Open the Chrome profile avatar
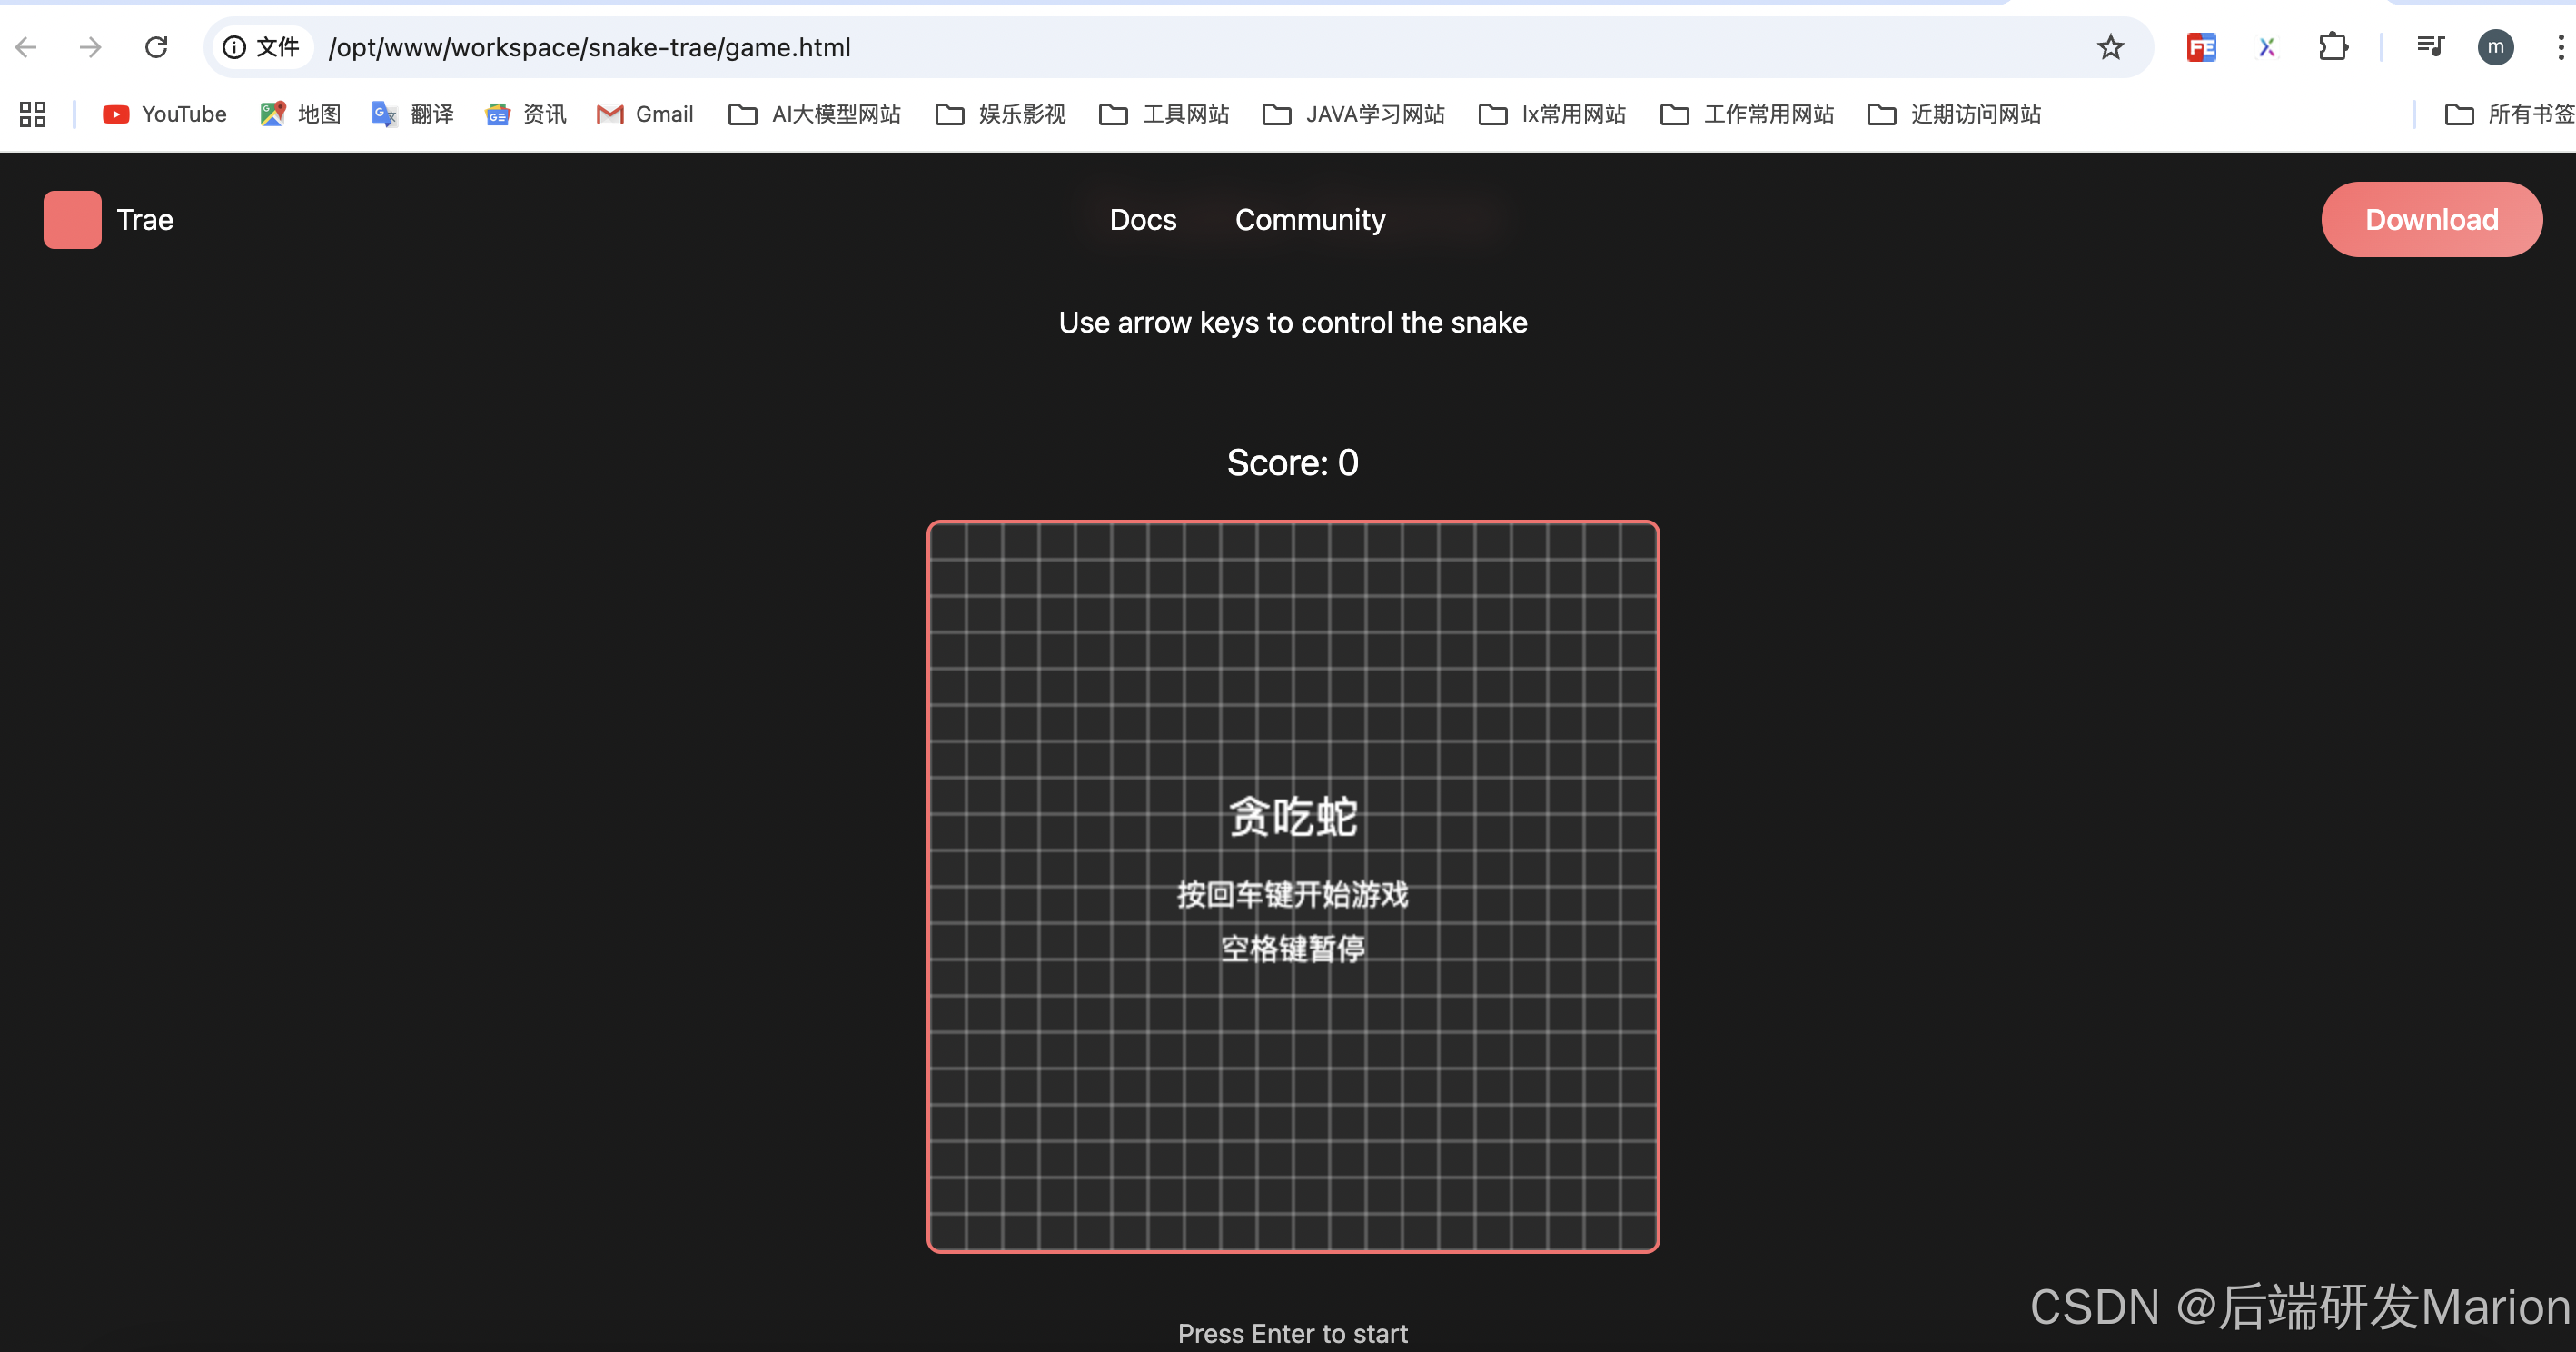 [x=2495, y=47]
